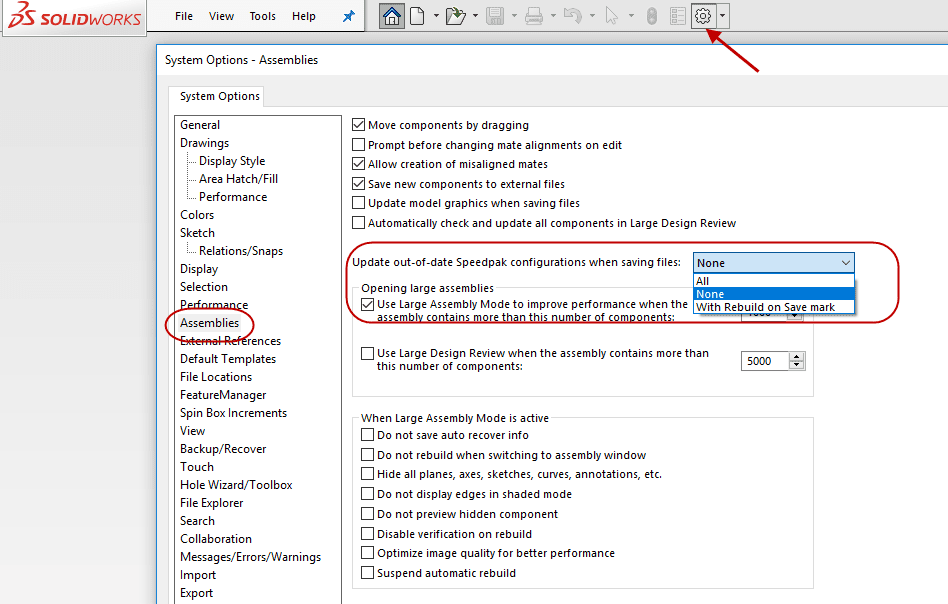The image size is (948, 604).
Task: Click the Open file icon
Action: (455, 16)
